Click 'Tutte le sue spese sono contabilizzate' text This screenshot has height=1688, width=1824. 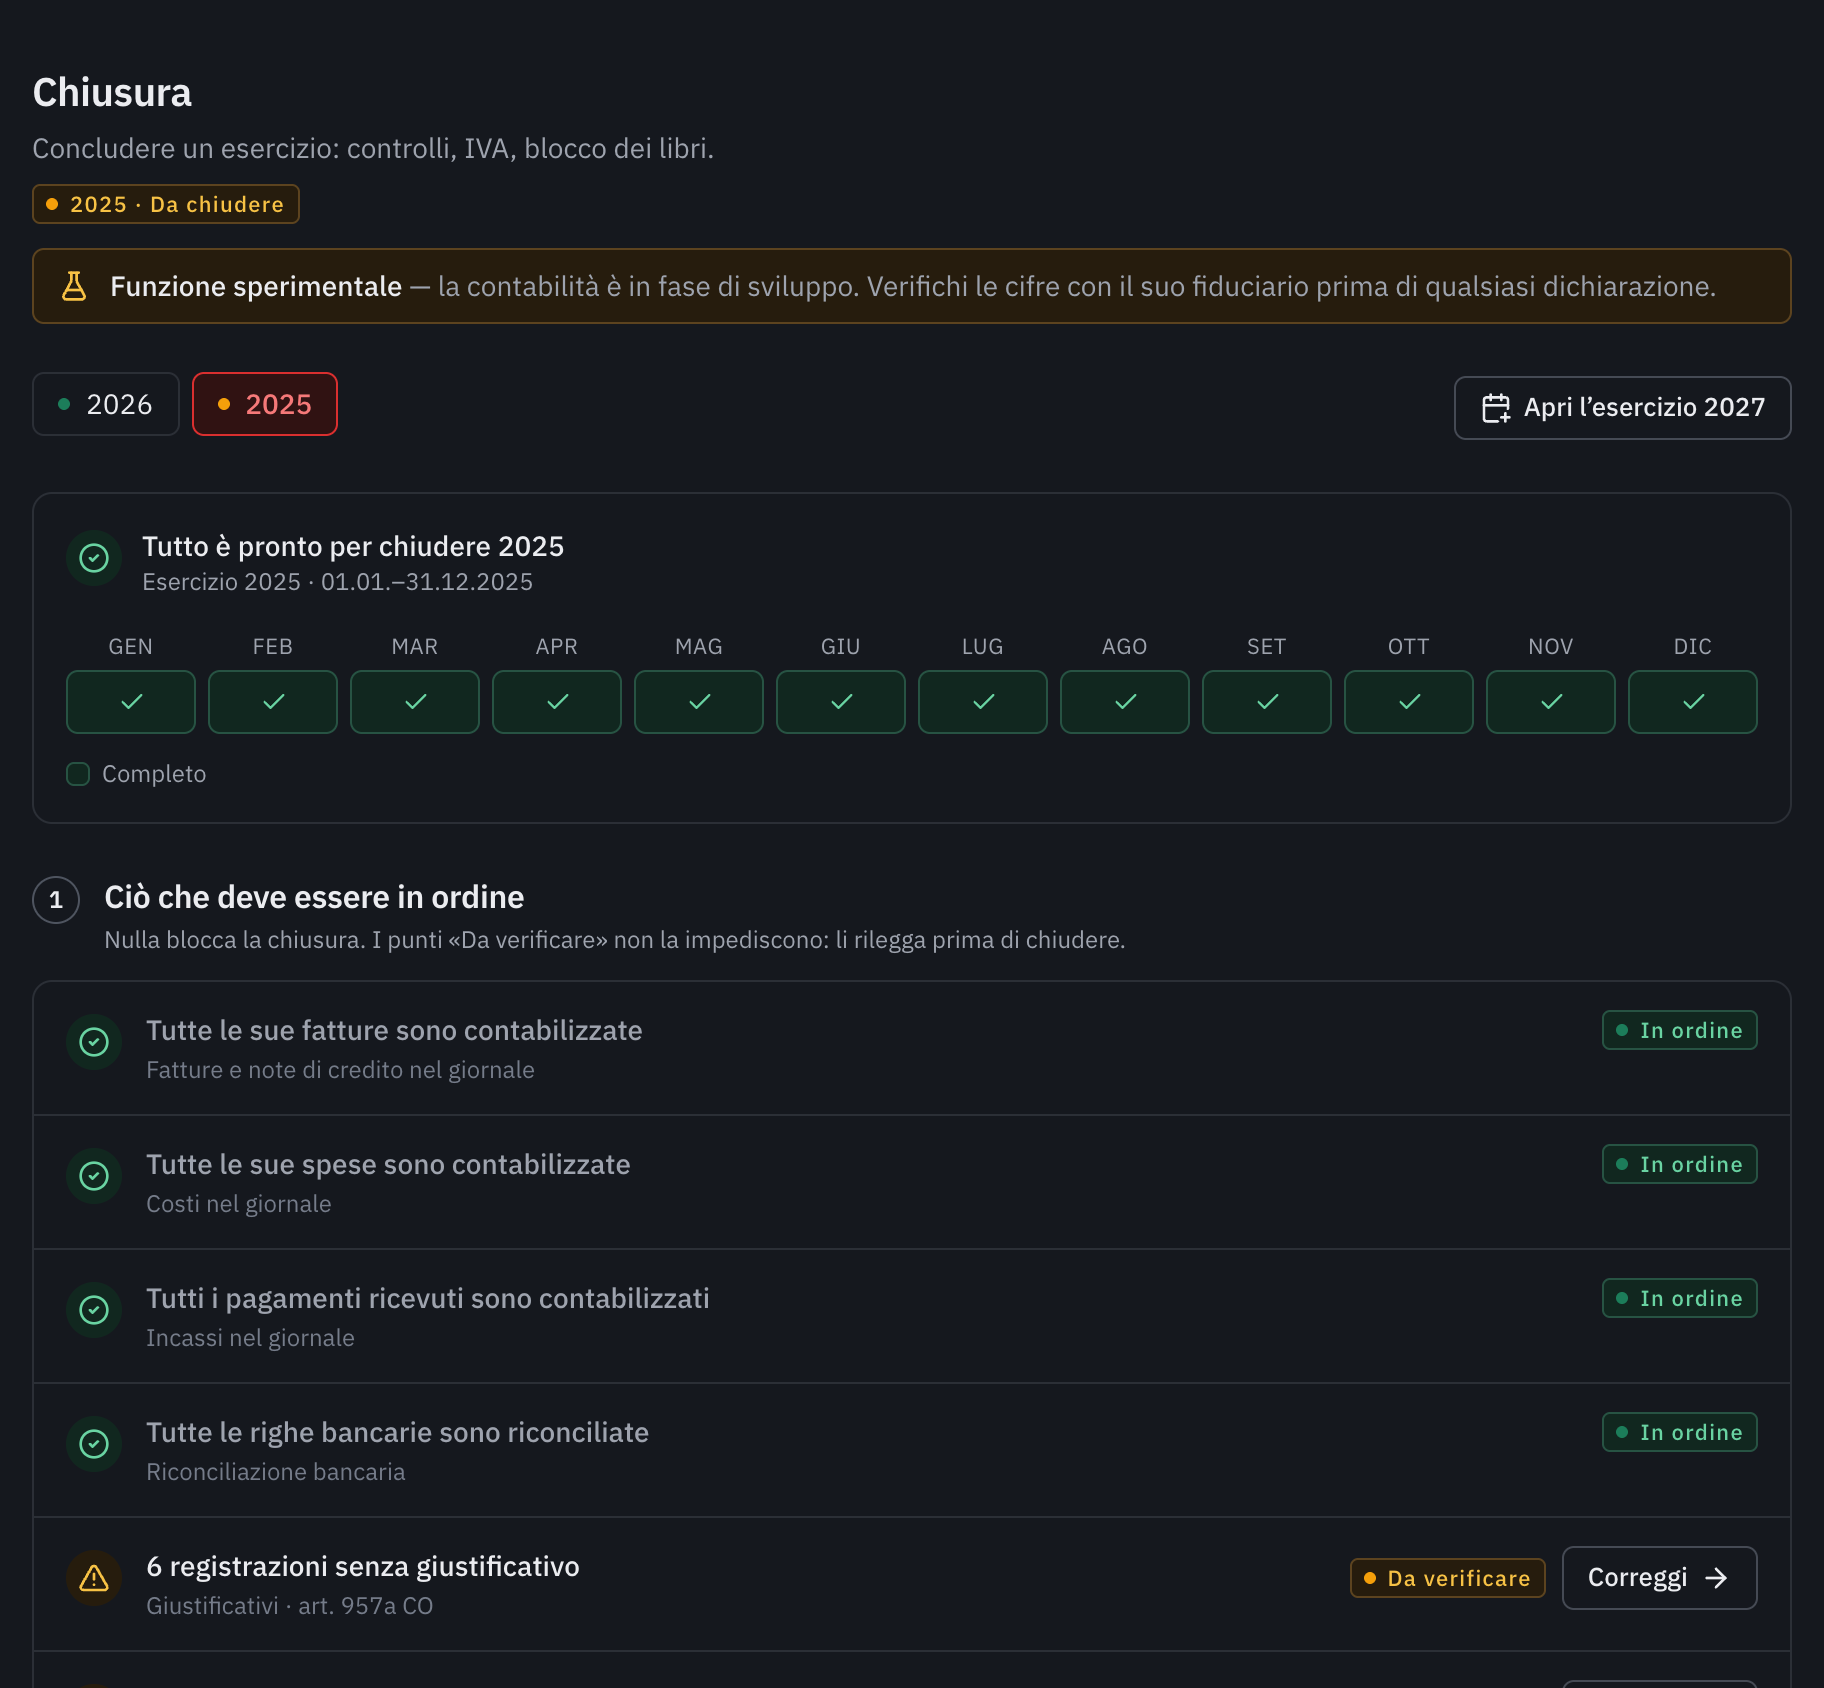[x=388, y=1164]
